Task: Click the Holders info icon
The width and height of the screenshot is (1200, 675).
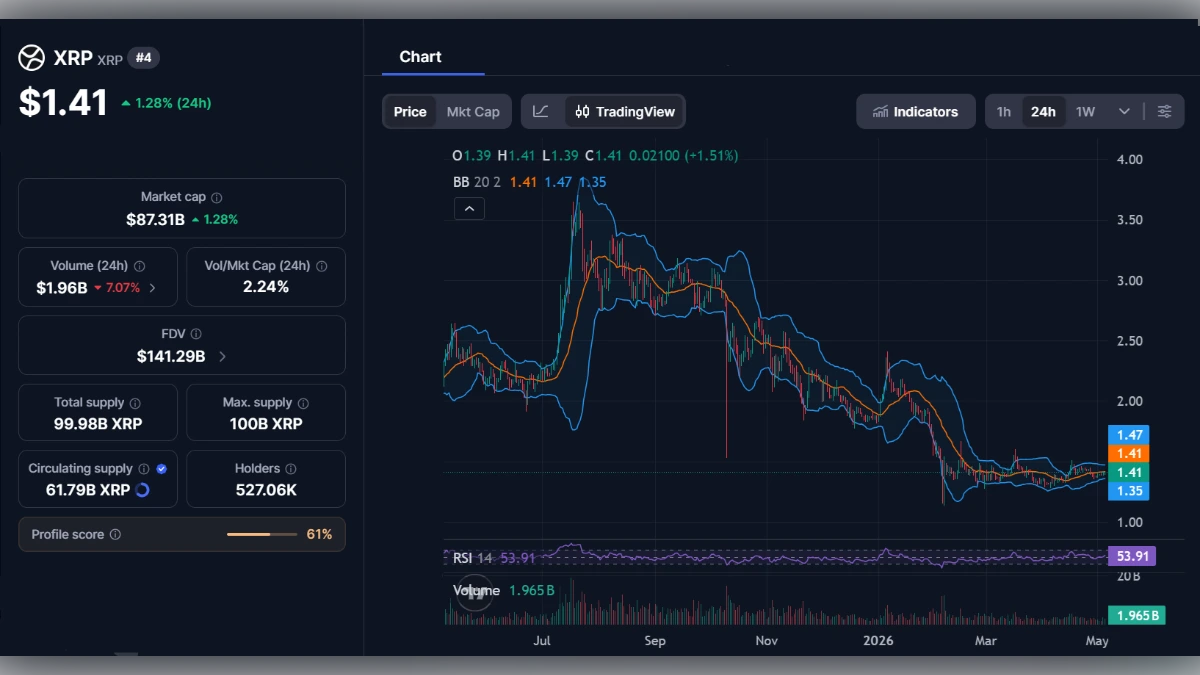Action: coord(291,469)
